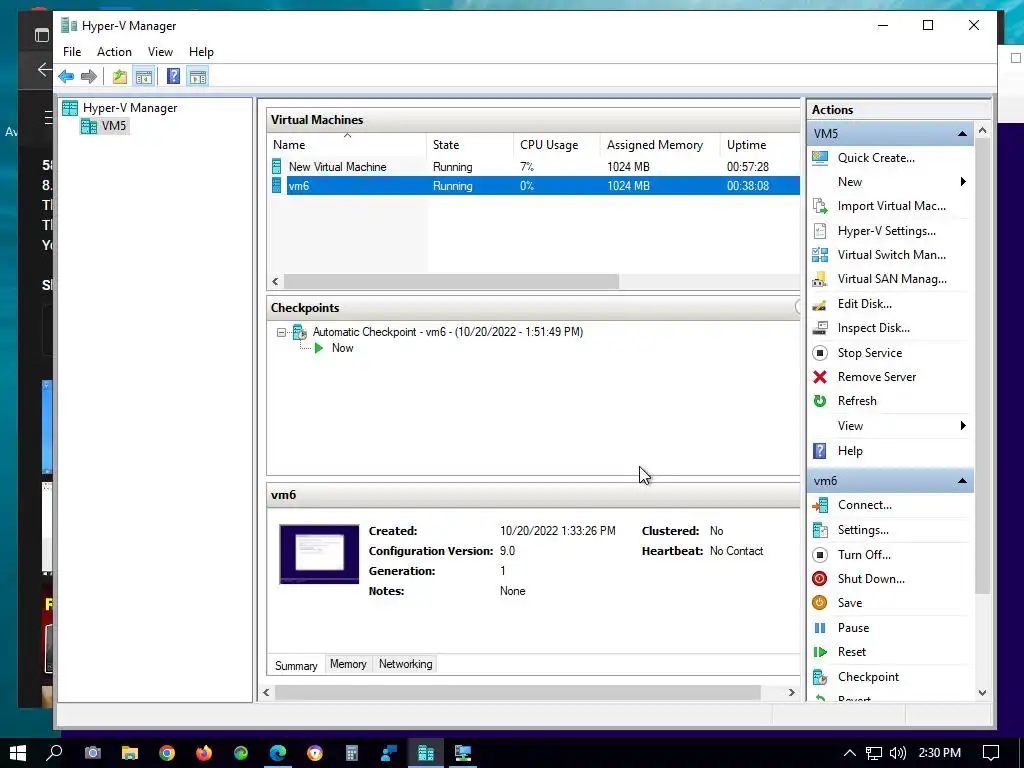Viewport: 1024px width, 768px height.
Task: Click the Inspect Disk icon
Action: coord(820,328)
